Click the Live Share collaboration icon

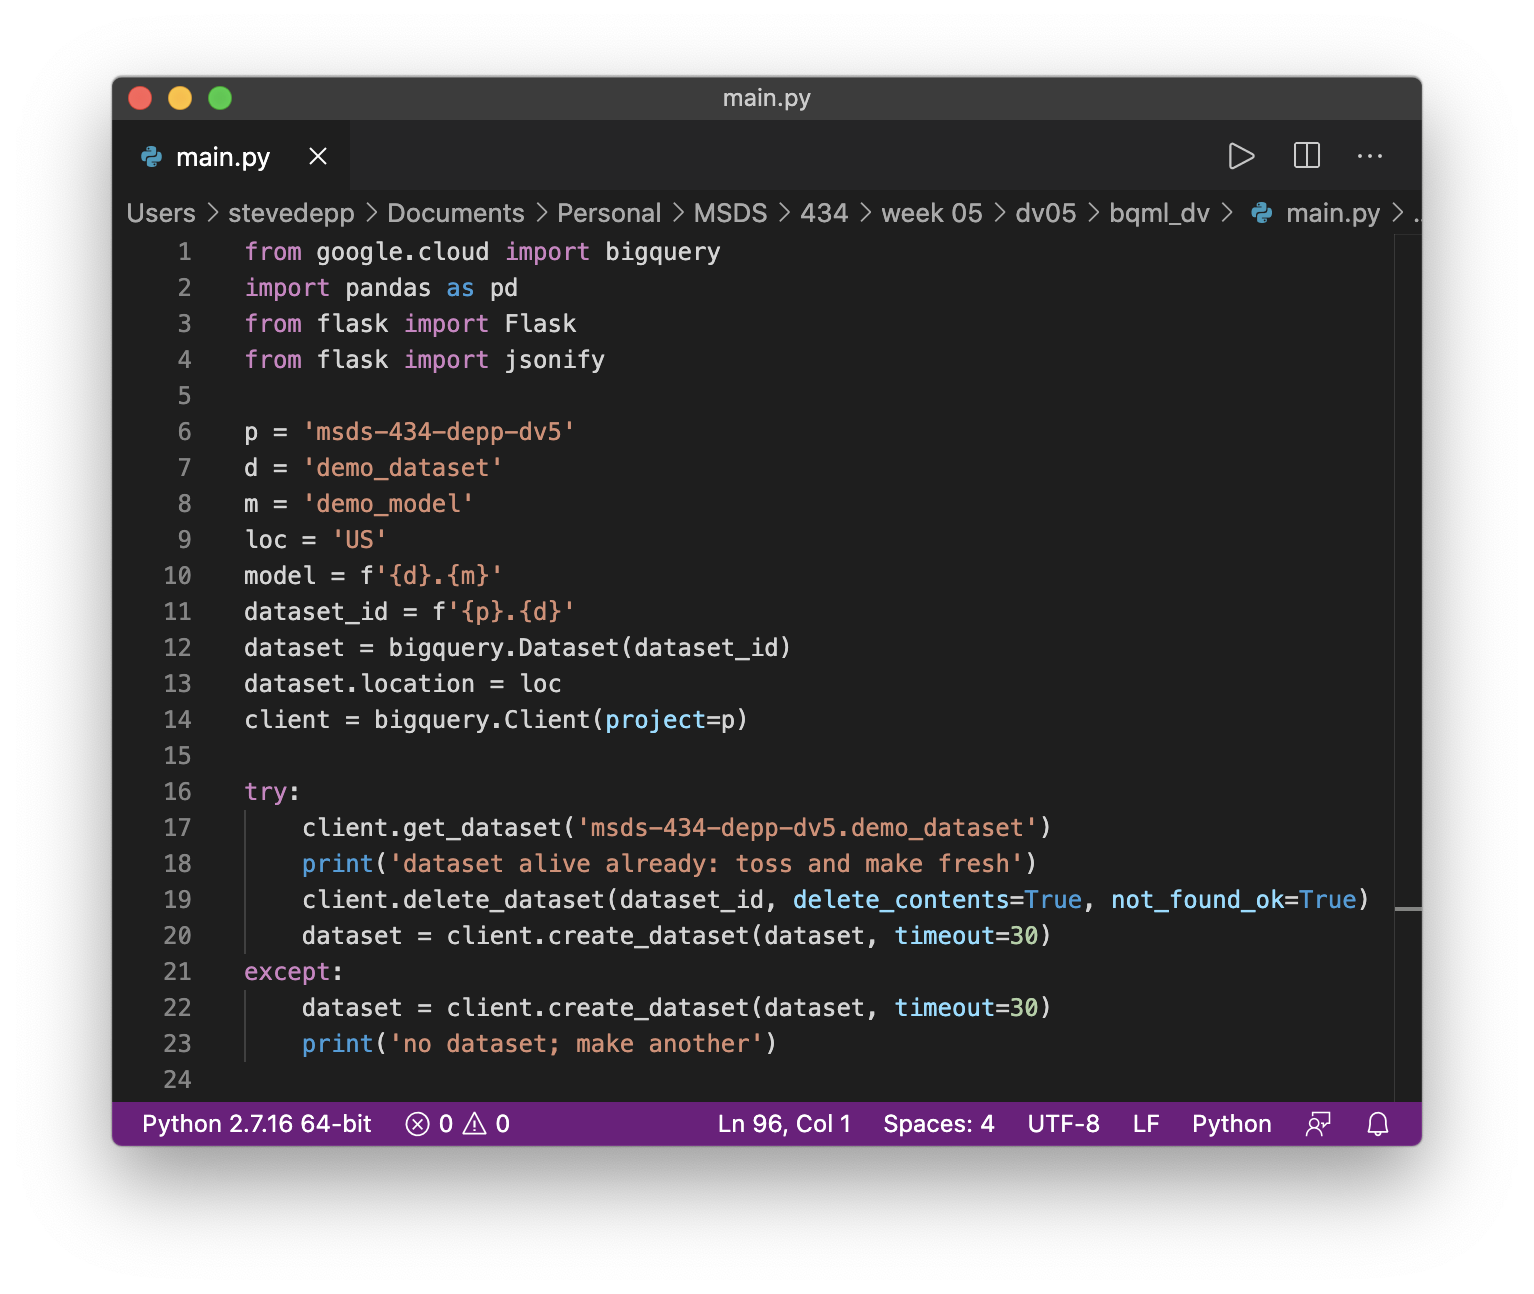click(x=1318, y=1123)
